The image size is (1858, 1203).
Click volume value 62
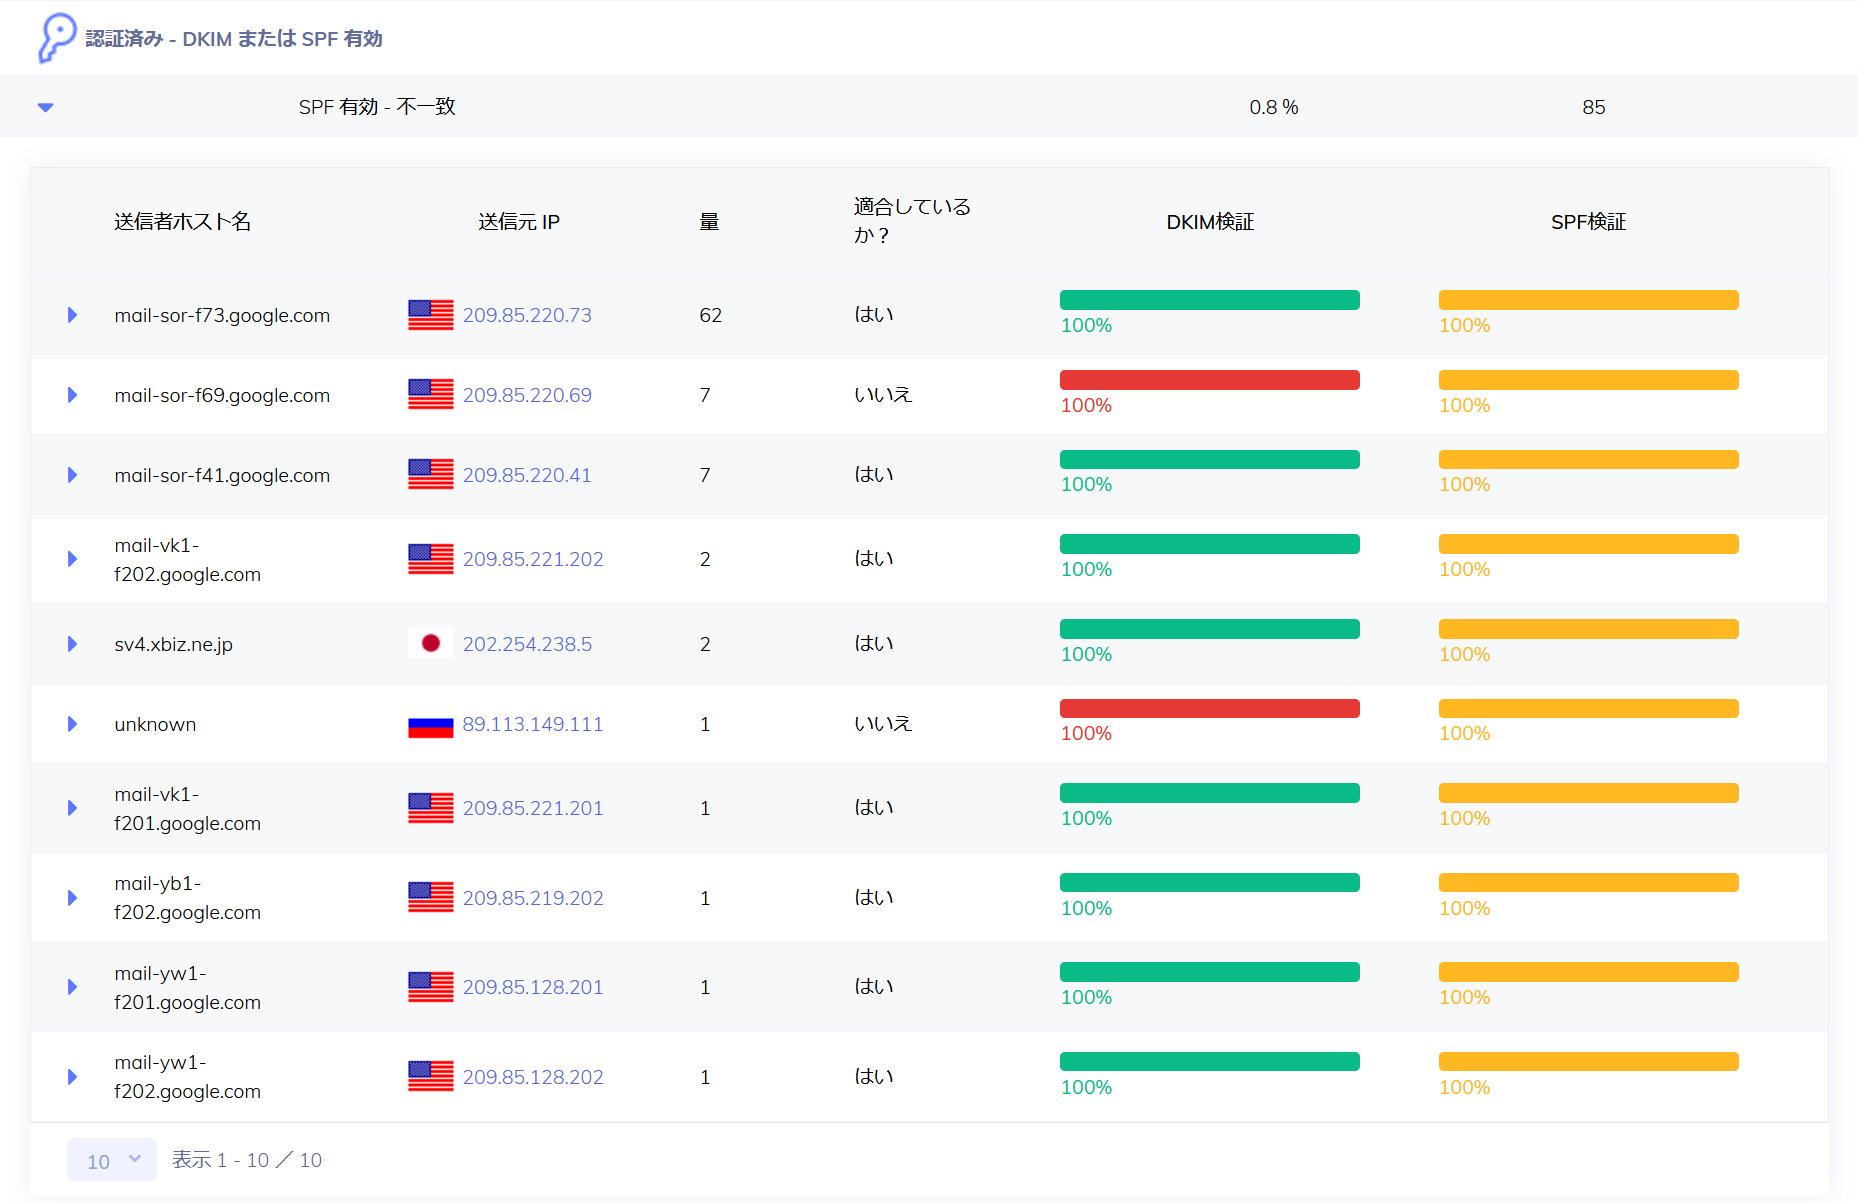click(710, 315)
